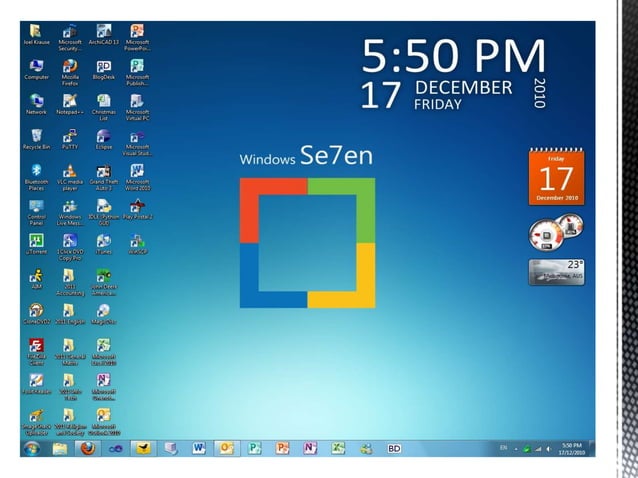Open the Bluetooth Places desktop icon
Screen dimensions: 638x478
click(x=36, y=177)
